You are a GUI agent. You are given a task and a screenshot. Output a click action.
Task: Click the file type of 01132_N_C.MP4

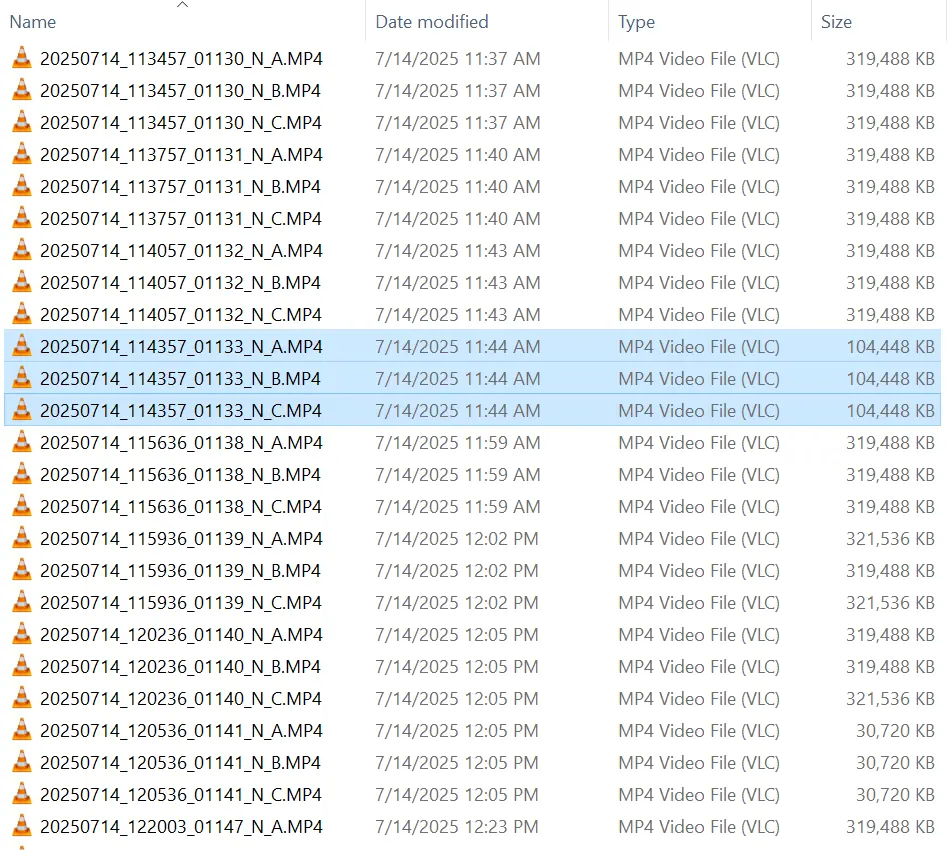coord(698,315)
